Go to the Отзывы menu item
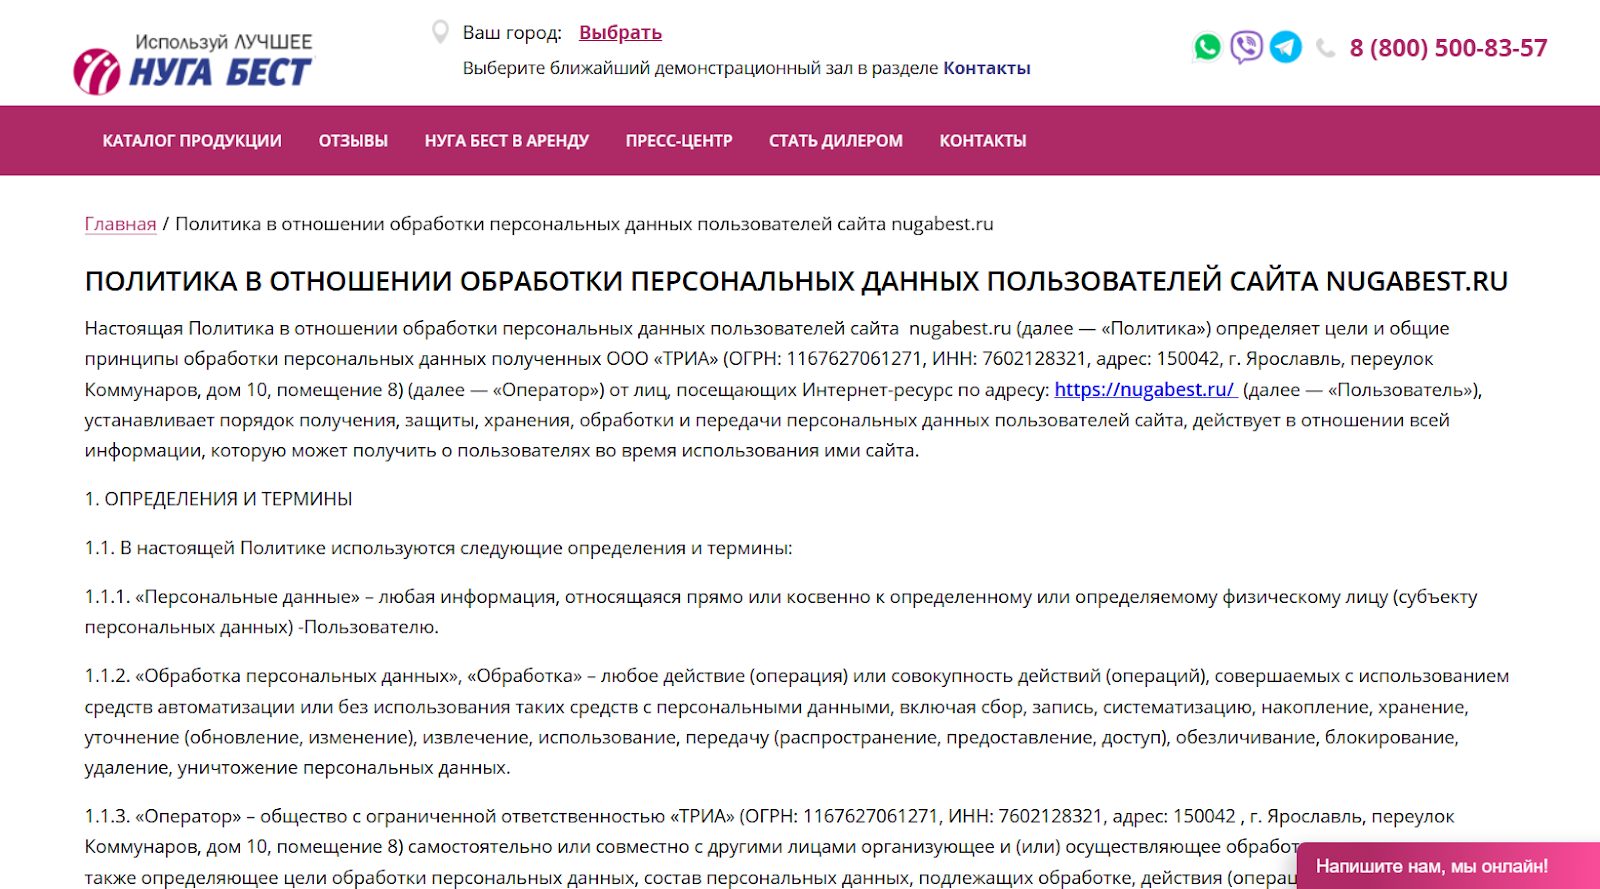The height and width of the screenshot is (889, 1600). click(x=353, y=141)
